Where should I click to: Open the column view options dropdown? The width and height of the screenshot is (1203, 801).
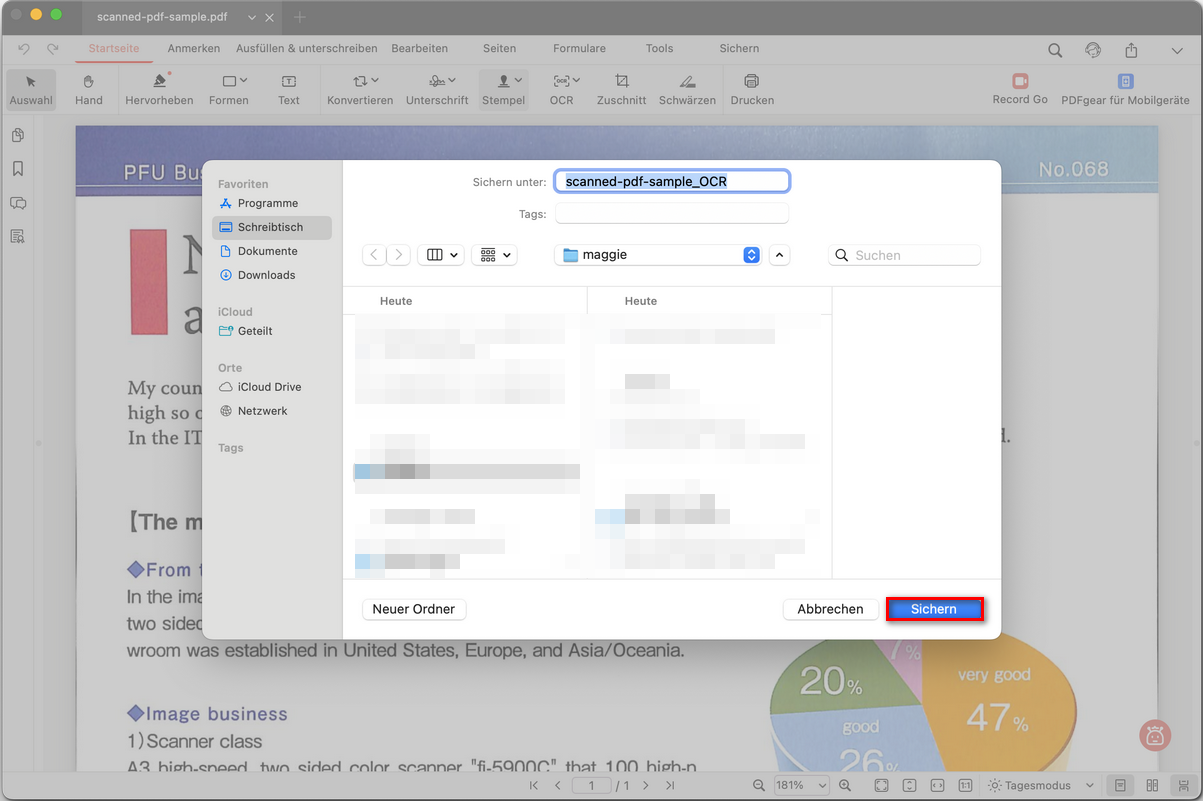point(440,255)
